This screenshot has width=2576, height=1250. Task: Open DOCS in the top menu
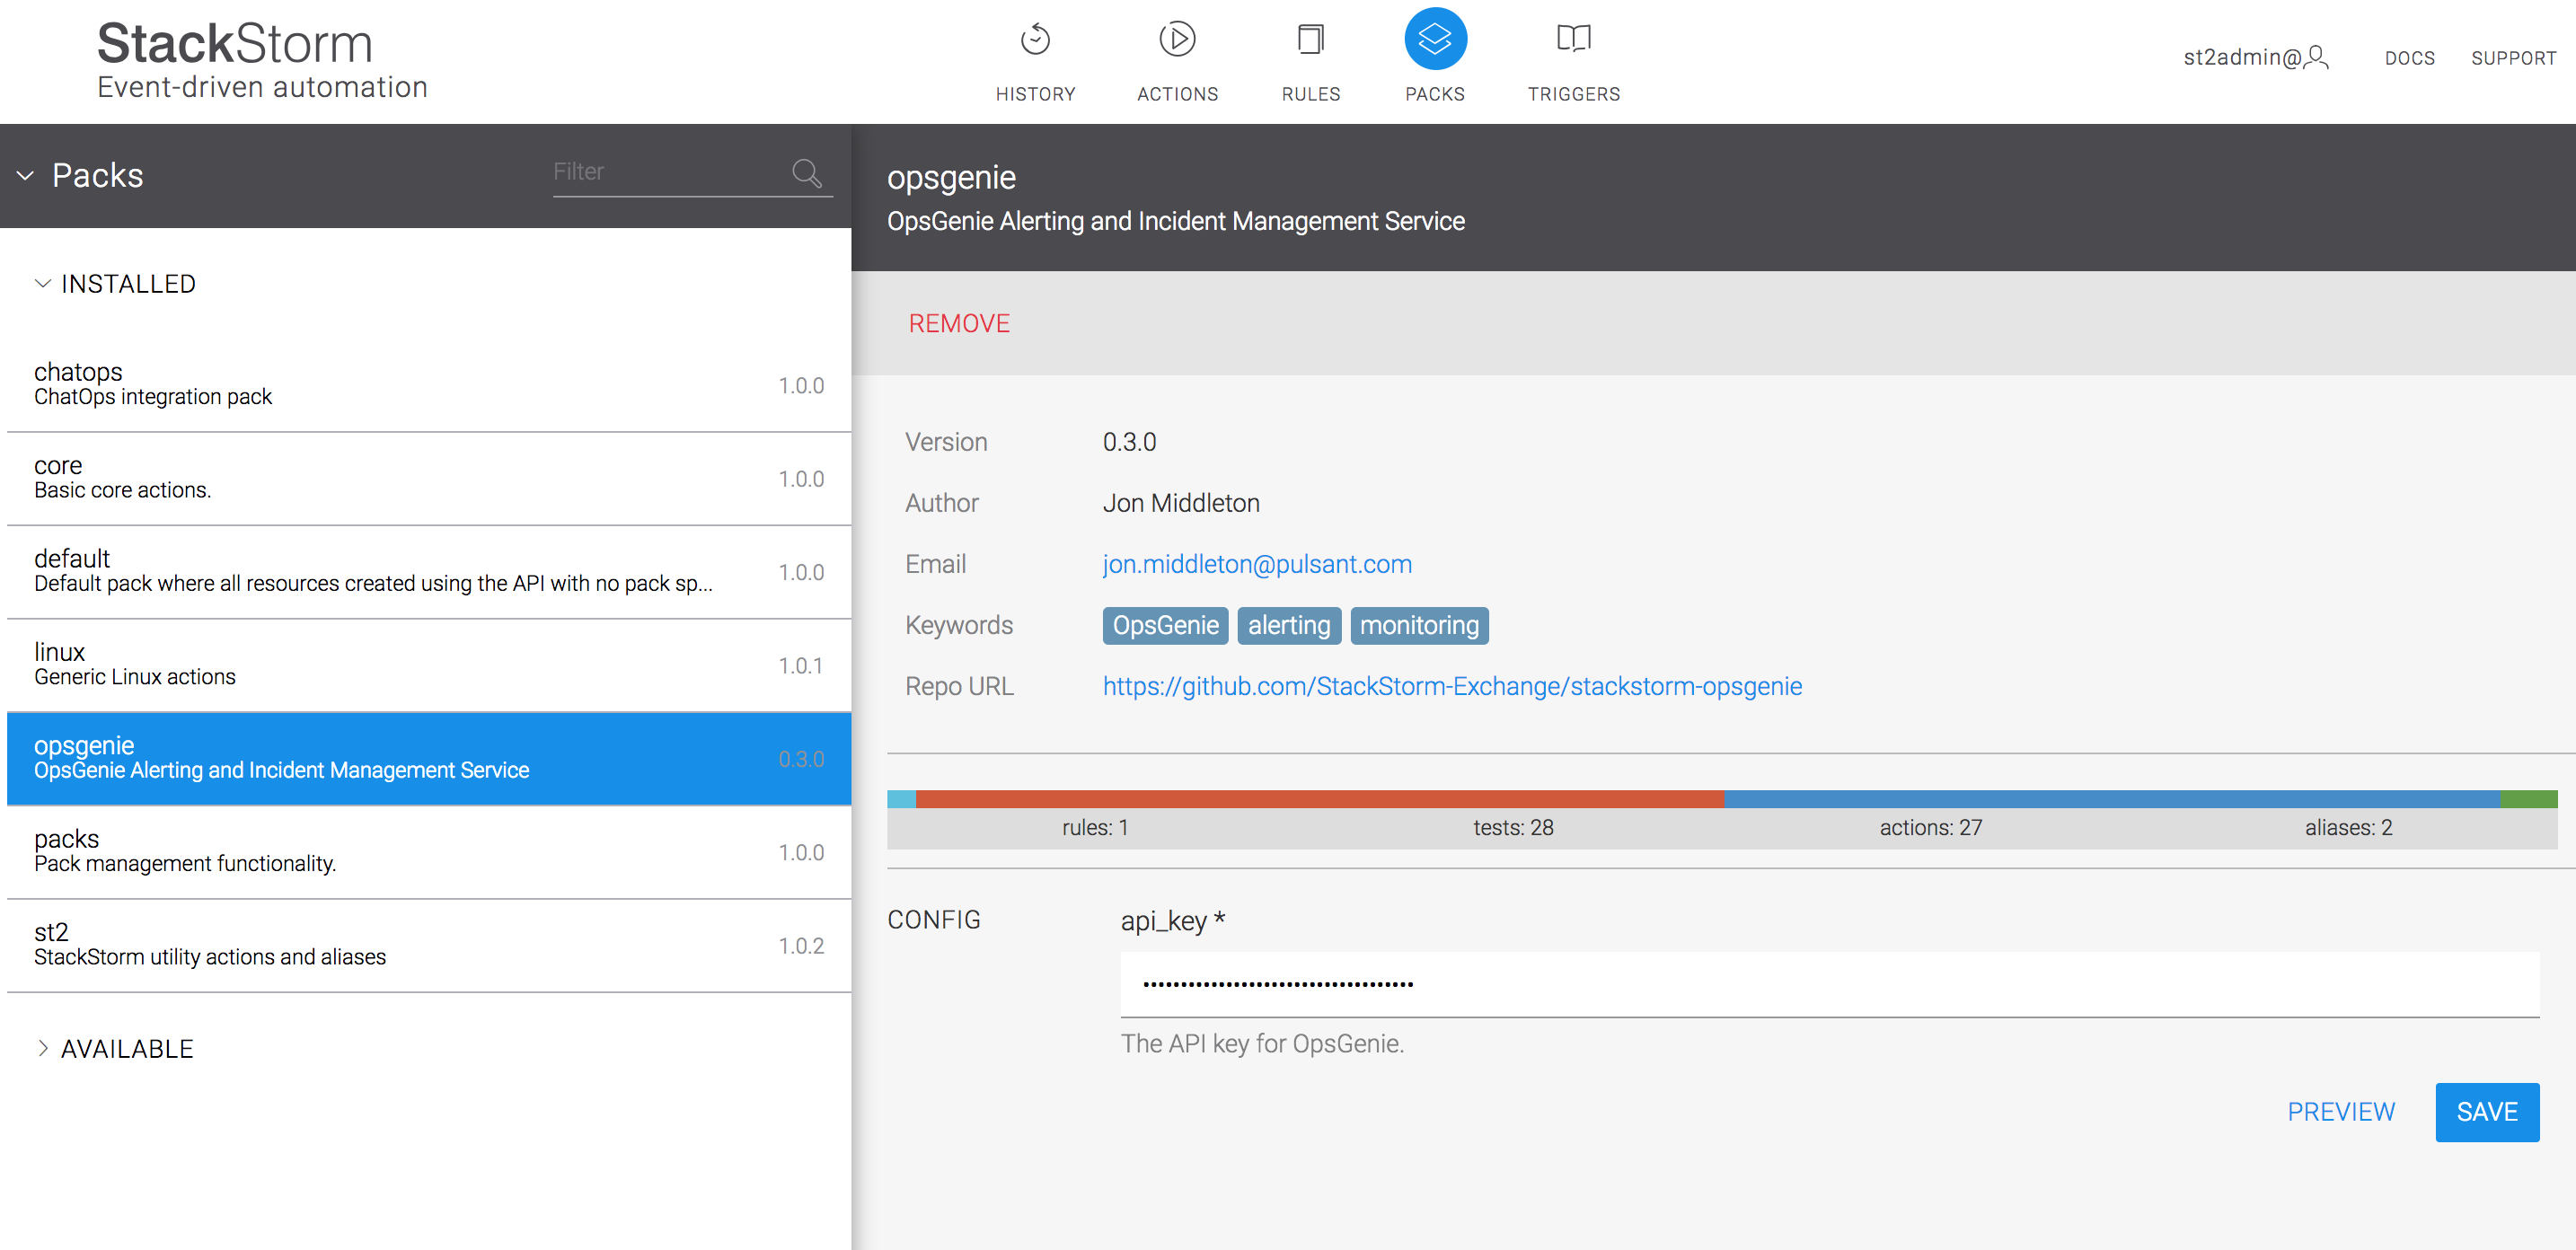pos(2409,58)
